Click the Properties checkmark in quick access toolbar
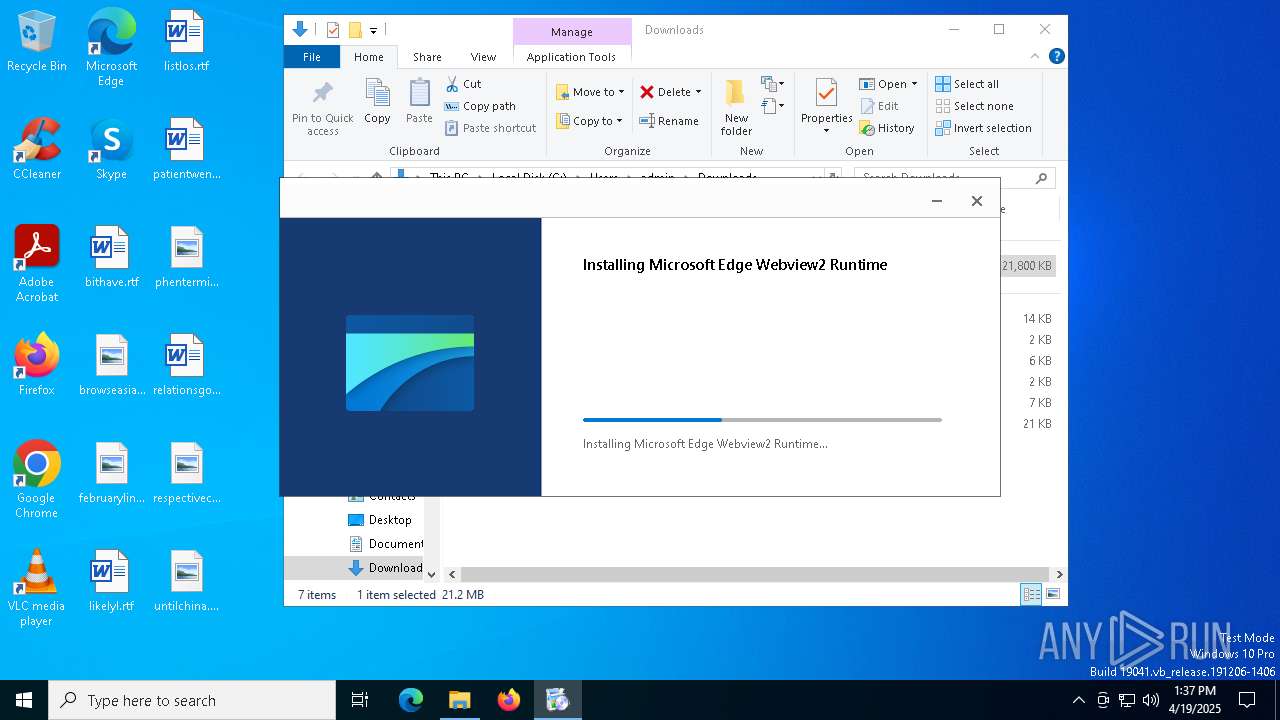Viewport: 1280px width, 720px height. (x=333, y=30)
